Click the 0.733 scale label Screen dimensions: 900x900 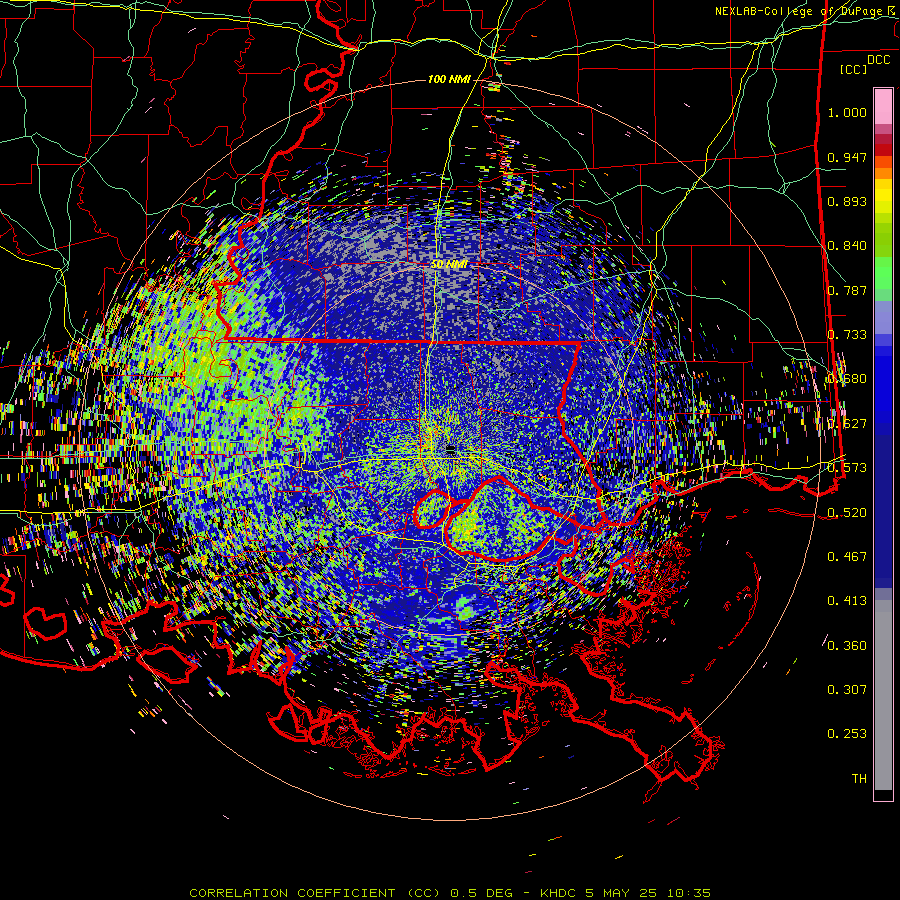click(x=847, y=335)
